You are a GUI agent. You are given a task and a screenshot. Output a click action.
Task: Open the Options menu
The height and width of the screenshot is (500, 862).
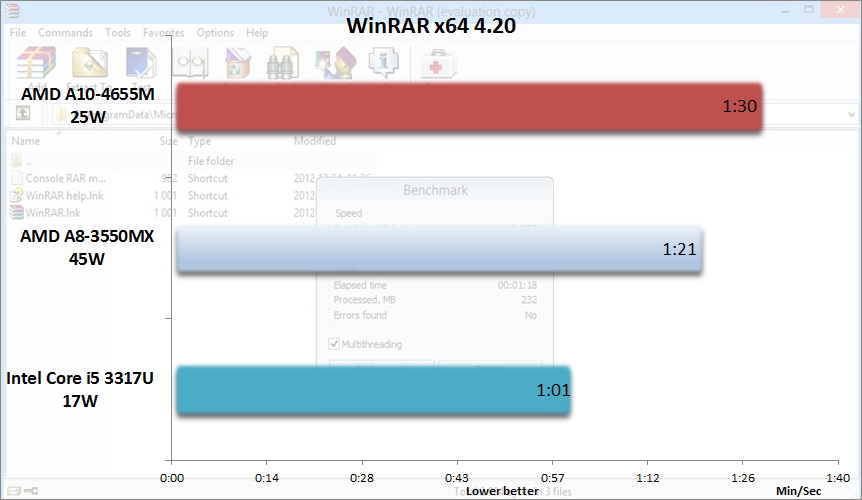tap(215, 32)
